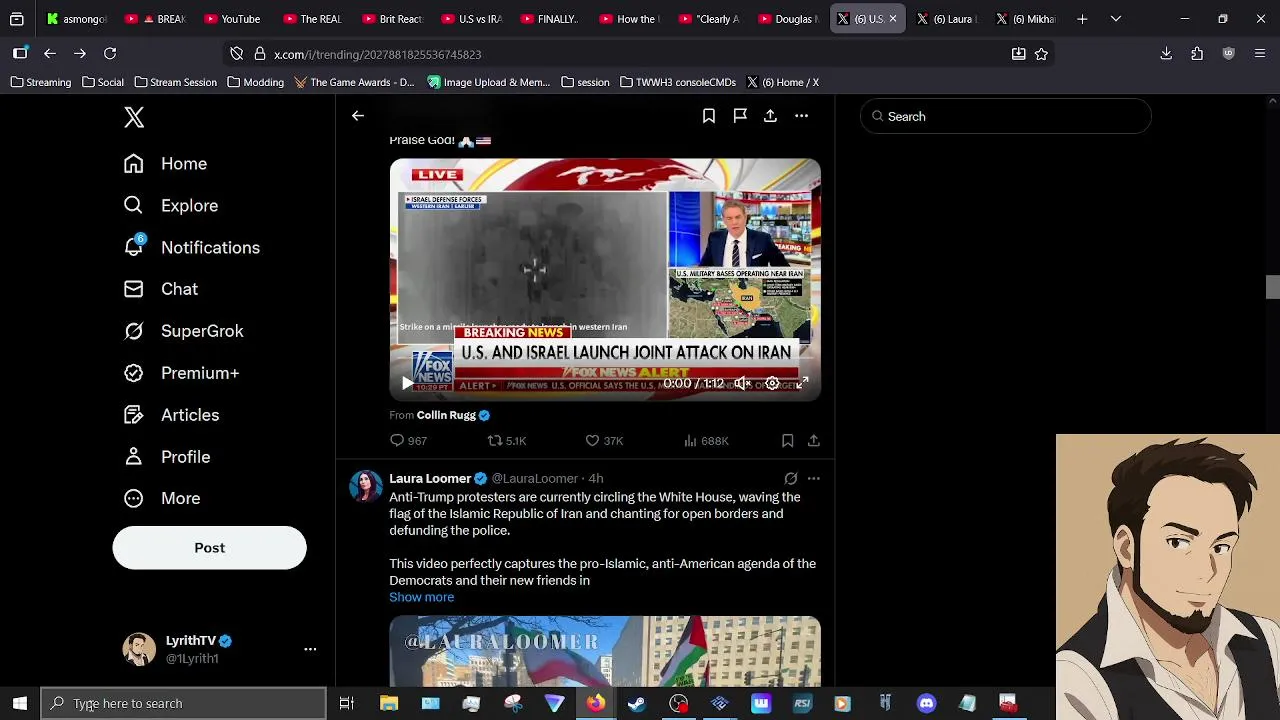Viewport: 1280px width, 720px height.
Task: Open the Windows Start menu
Action: click(20, 704)
